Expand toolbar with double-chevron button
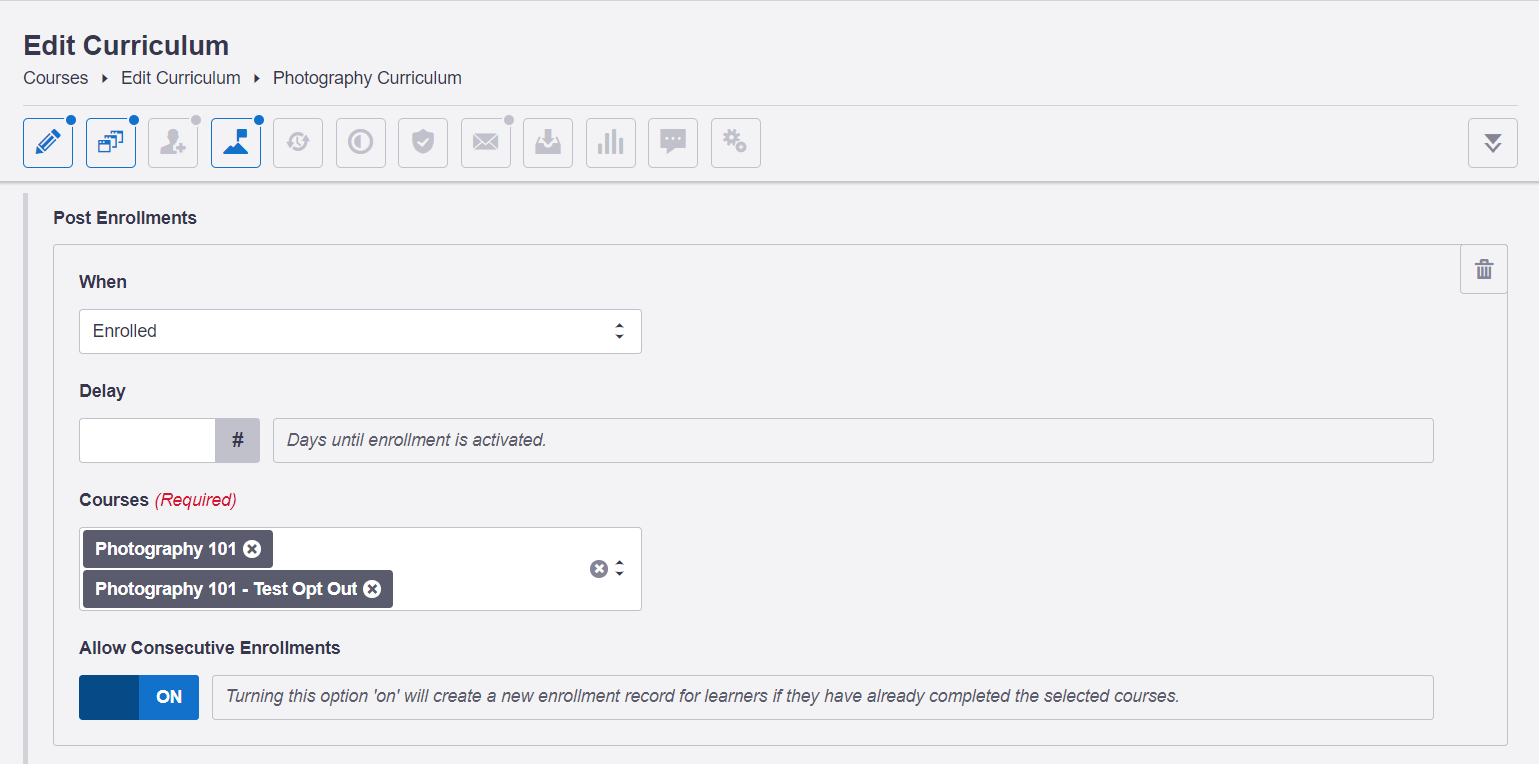Screen dimensions: 1539x764 click(1493, 143)
